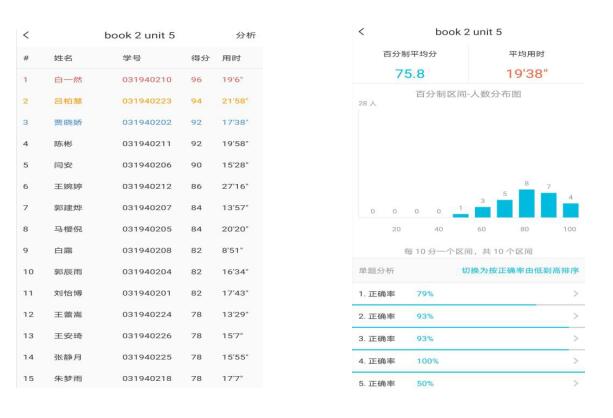Sort by 用时 column header
Image resolution: width=613 pixels, height=418 pixels.
click(x=231, y=58)
